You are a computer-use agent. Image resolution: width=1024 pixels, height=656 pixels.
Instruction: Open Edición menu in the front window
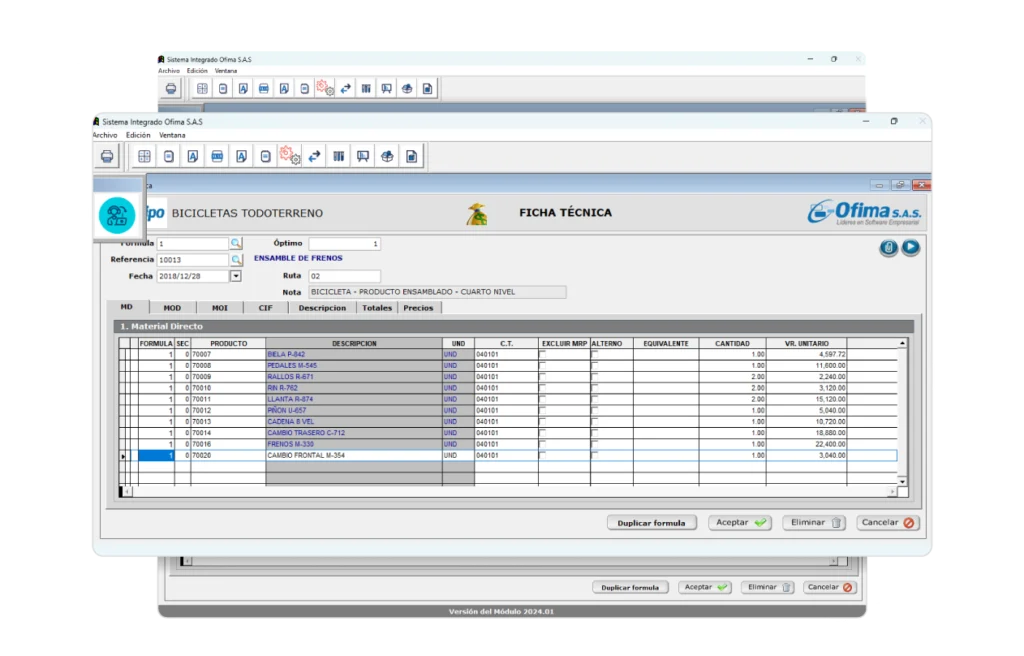tap(138, 135)
